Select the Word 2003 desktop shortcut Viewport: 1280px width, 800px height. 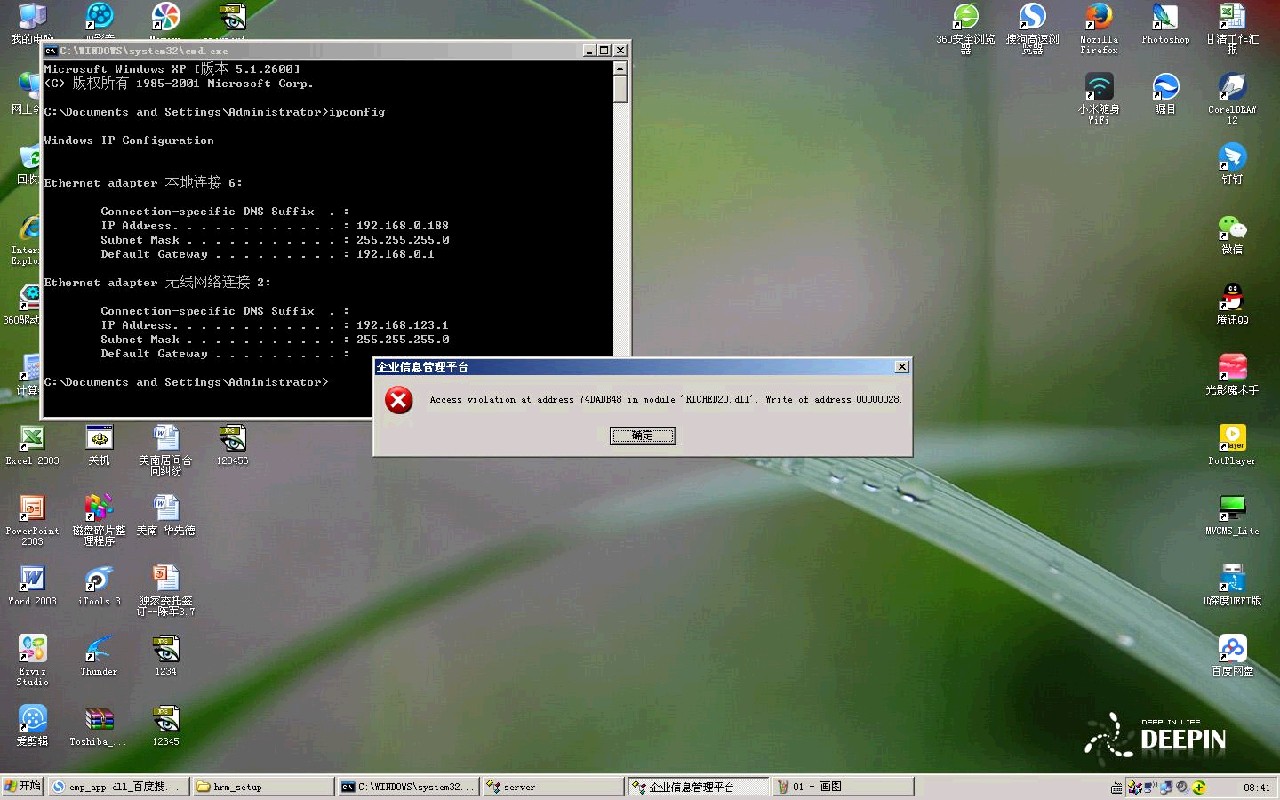(x=32, y=580)
